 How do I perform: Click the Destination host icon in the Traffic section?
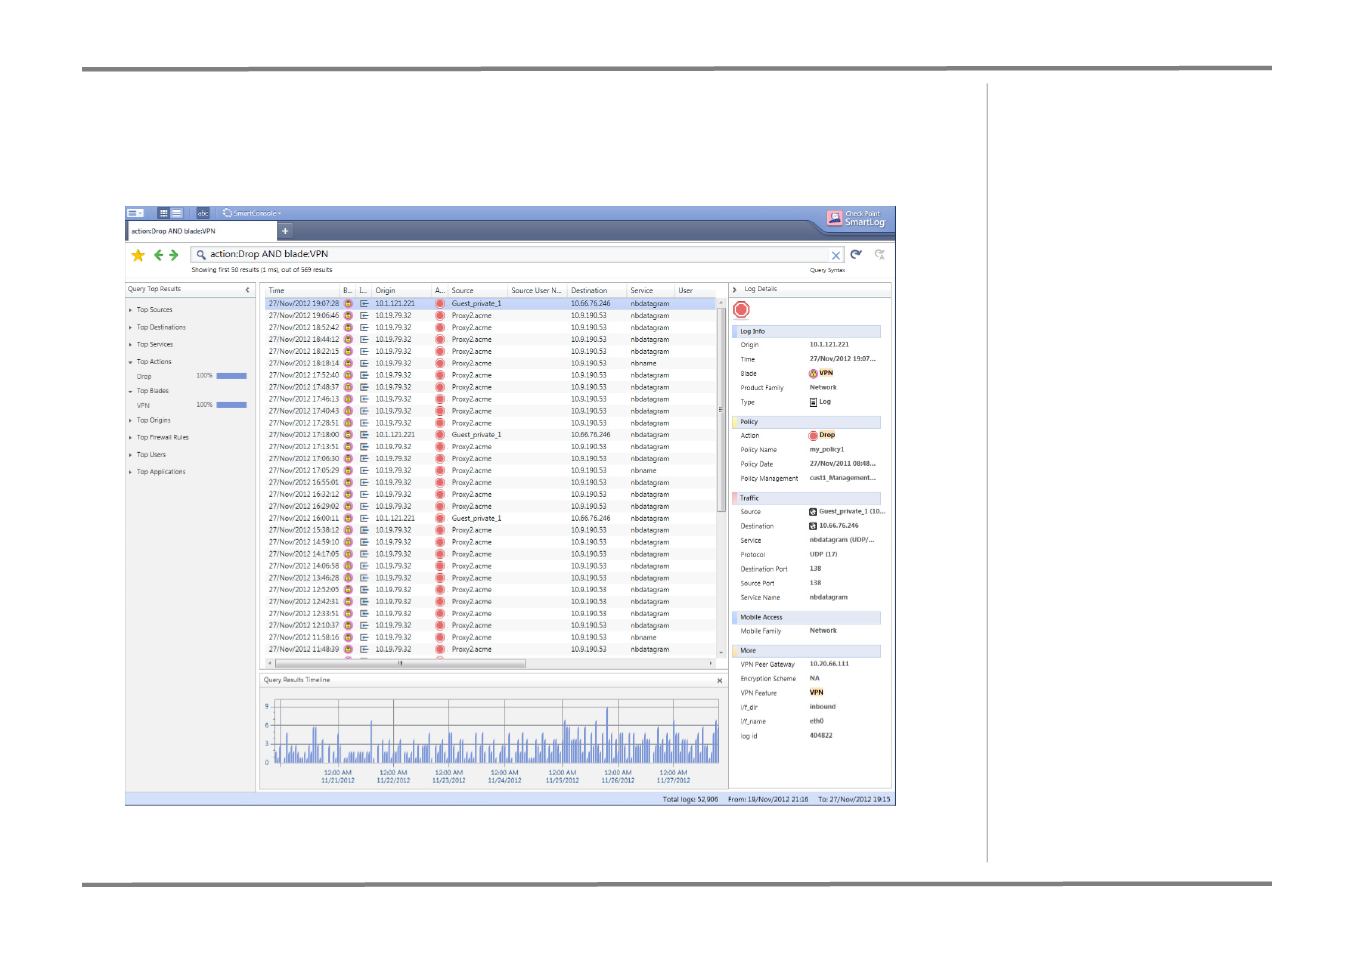[x=813, y=525]
